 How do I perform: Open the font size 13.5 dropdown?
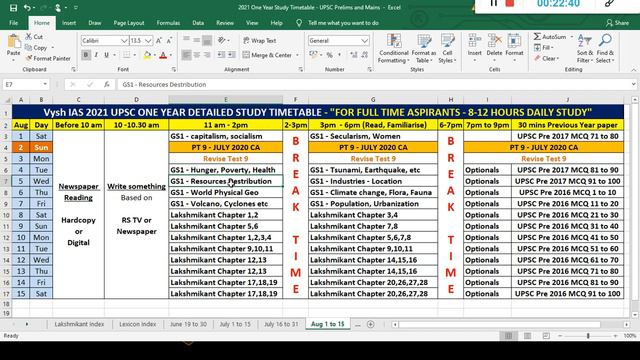(x=148, y=41)
